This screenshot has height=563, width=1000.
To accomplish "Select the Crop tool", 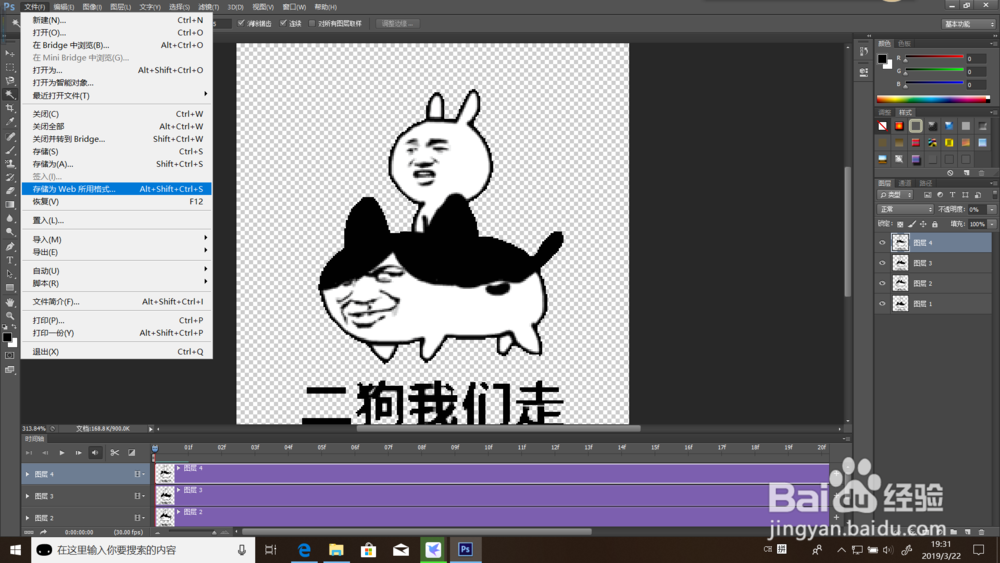I will click(10, 108).
